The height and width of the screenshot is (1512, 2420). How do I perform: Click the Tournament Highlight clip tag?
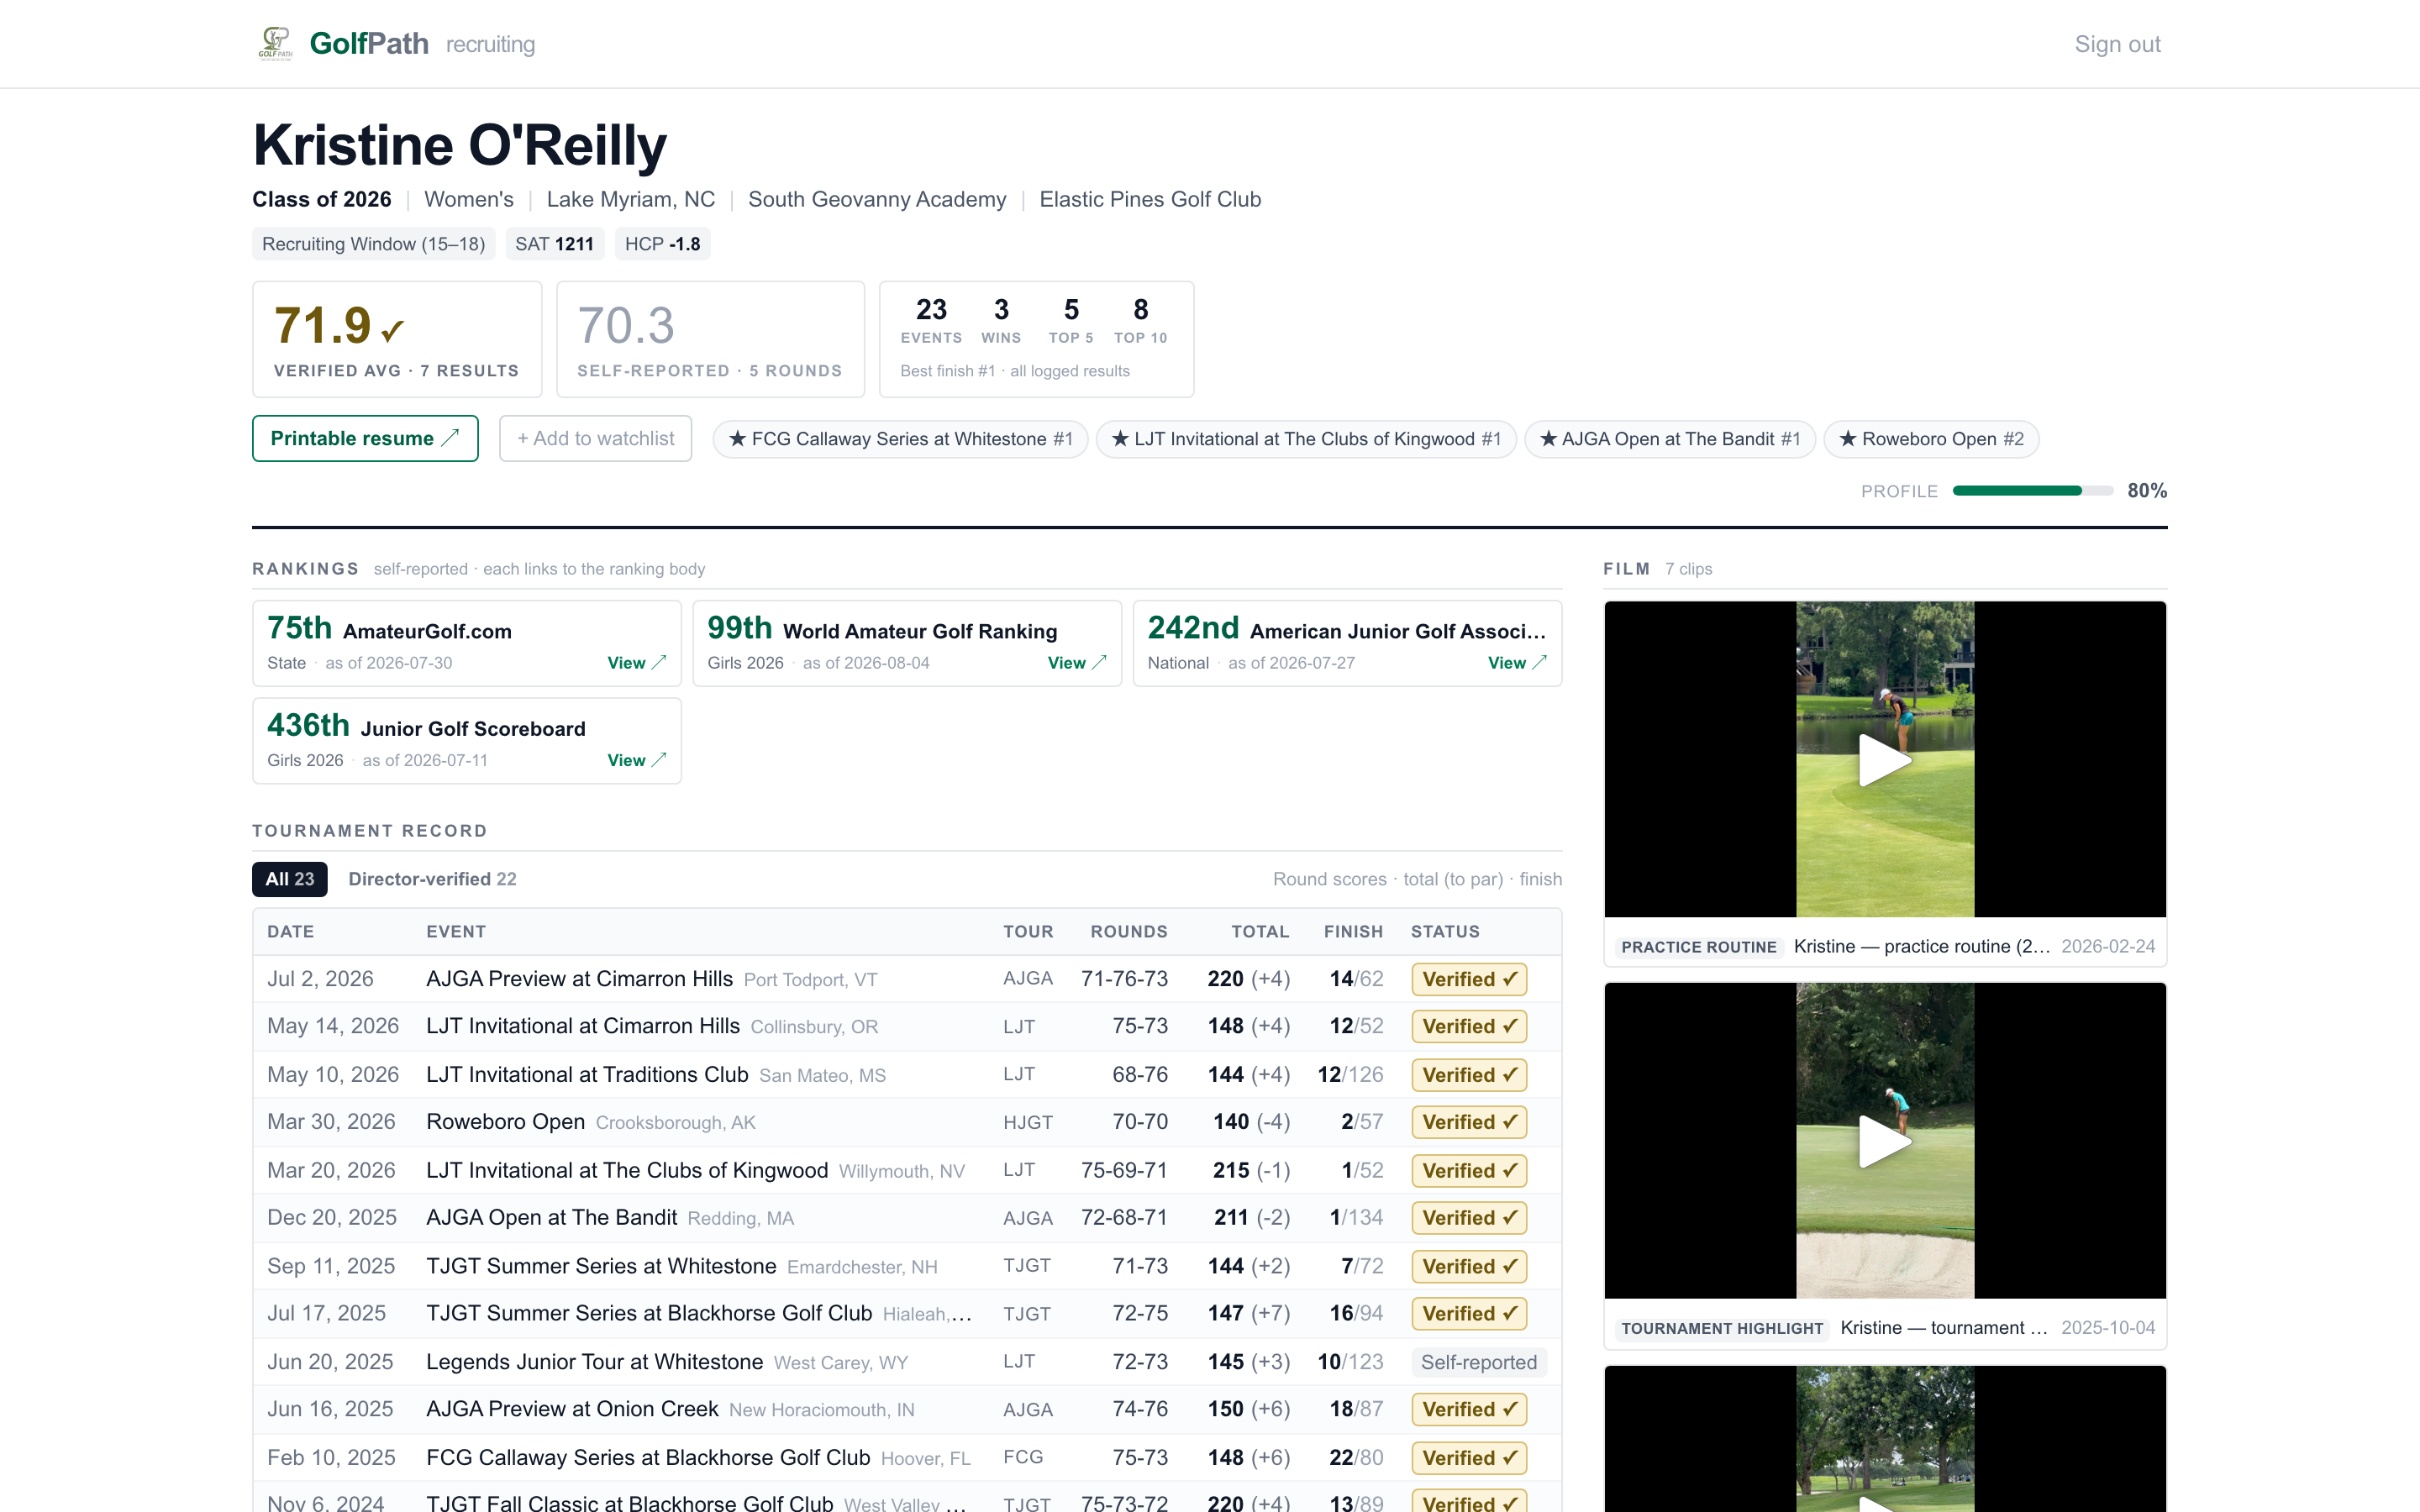[1722, 1328]
